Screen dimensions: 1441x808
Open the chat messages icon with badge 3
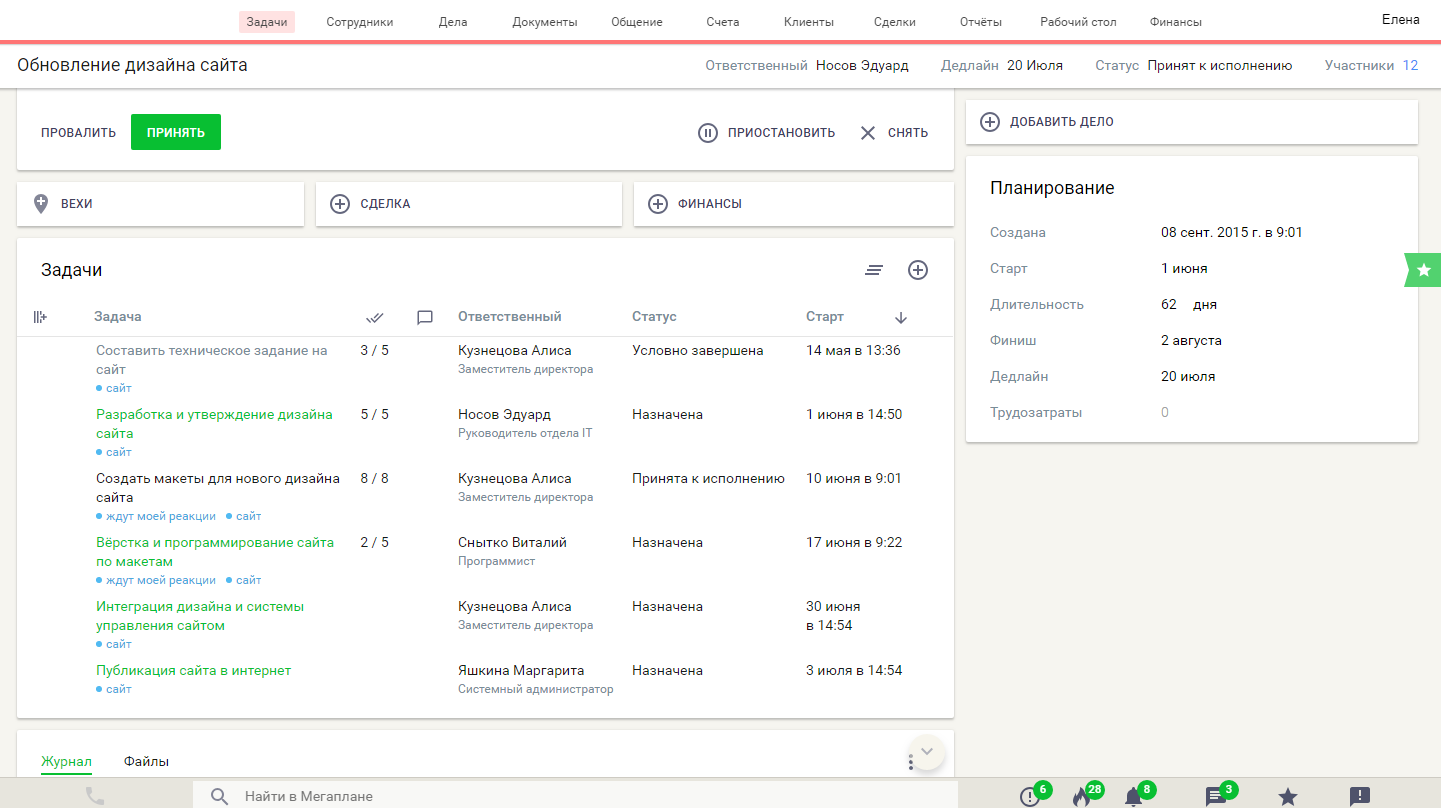(x=1216, y=797)
